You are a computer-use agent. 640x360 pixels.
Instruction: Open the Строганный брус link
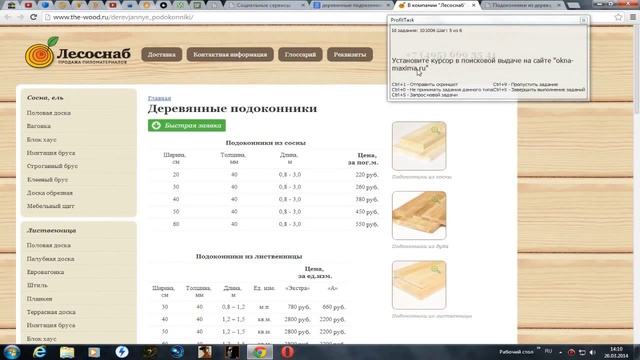(52, 166)
